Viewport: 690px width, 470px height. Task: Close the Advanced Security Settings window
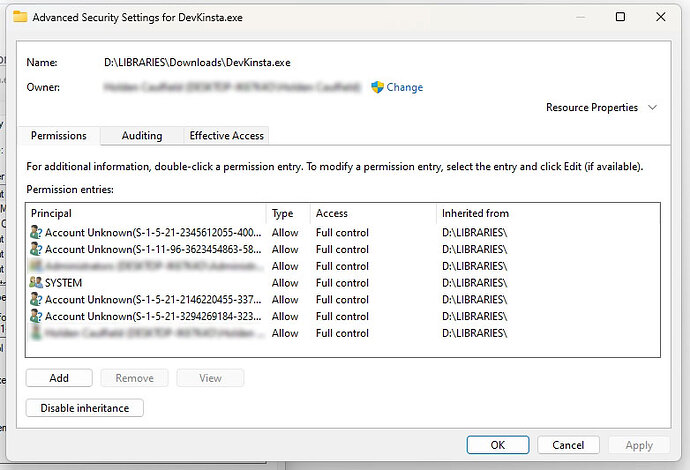(661, 17)
